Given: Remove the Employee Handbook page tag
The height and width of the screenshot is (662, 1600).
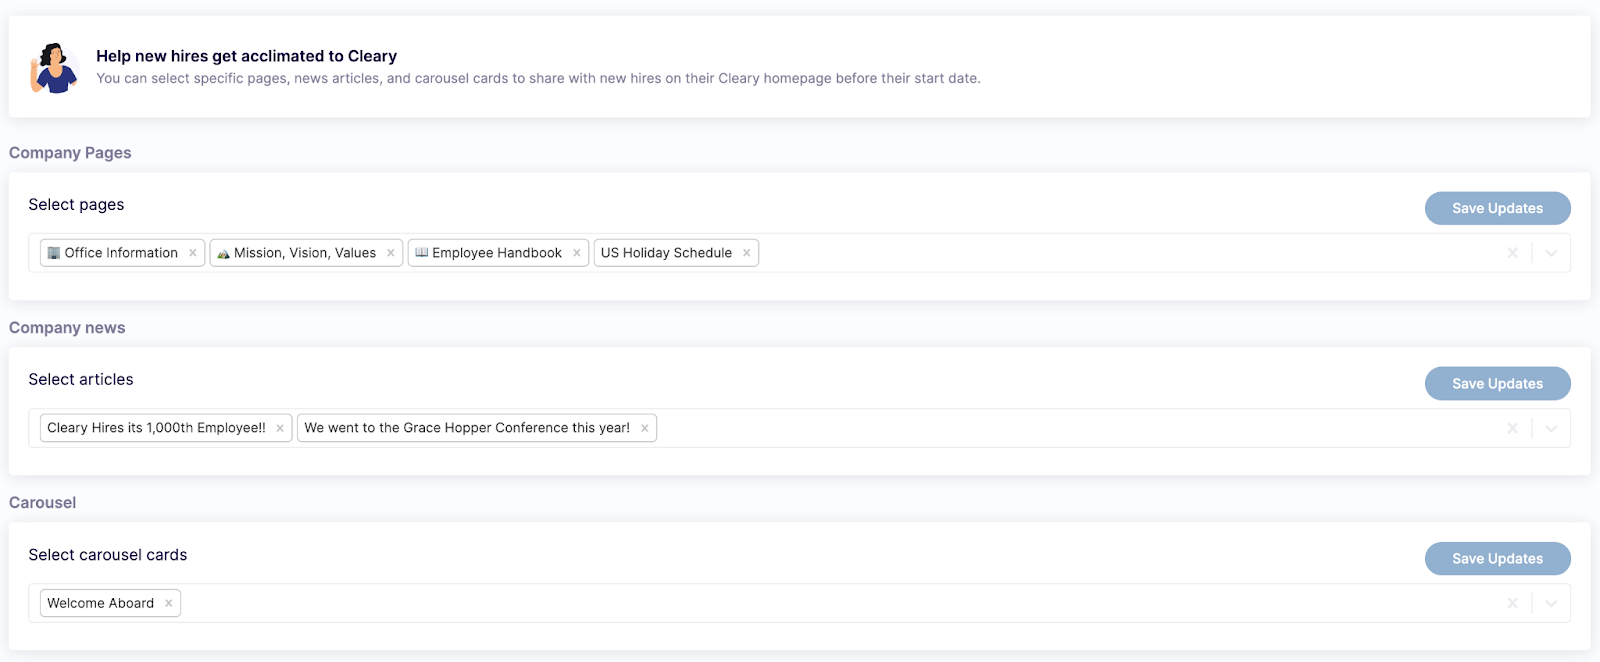Looking at the screenshot, I should 577,253.
